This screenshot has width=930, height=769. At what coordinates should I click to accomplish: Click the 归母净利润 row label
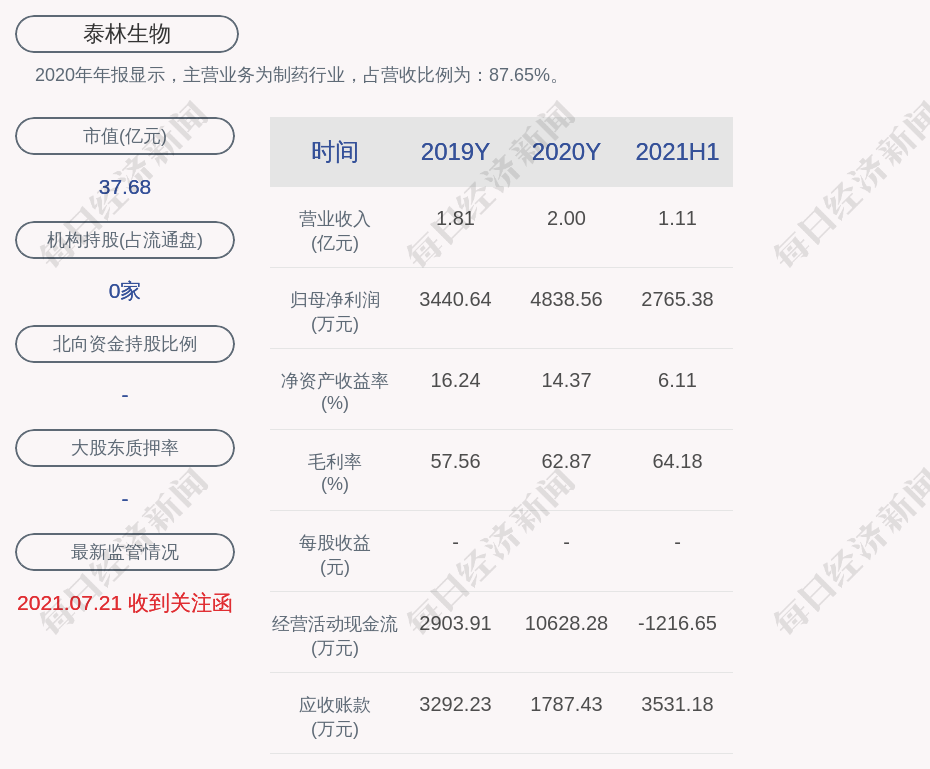[x=335, y=312]
